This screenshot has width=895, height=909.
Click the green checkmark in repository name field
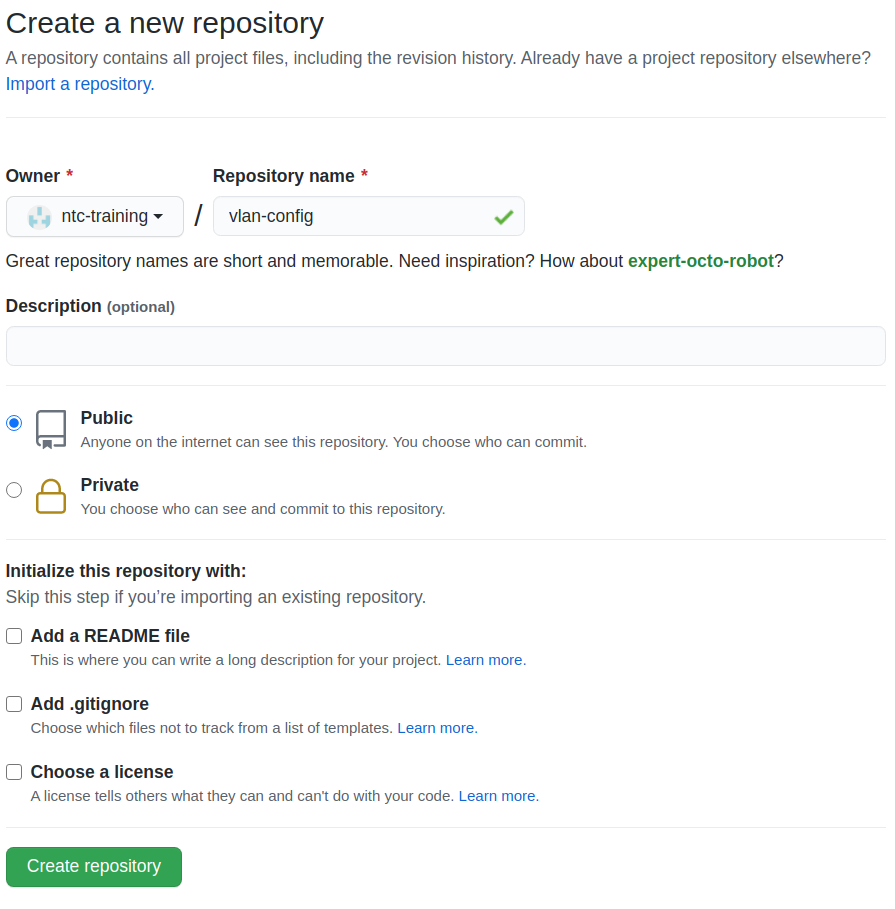pos(503,217)
